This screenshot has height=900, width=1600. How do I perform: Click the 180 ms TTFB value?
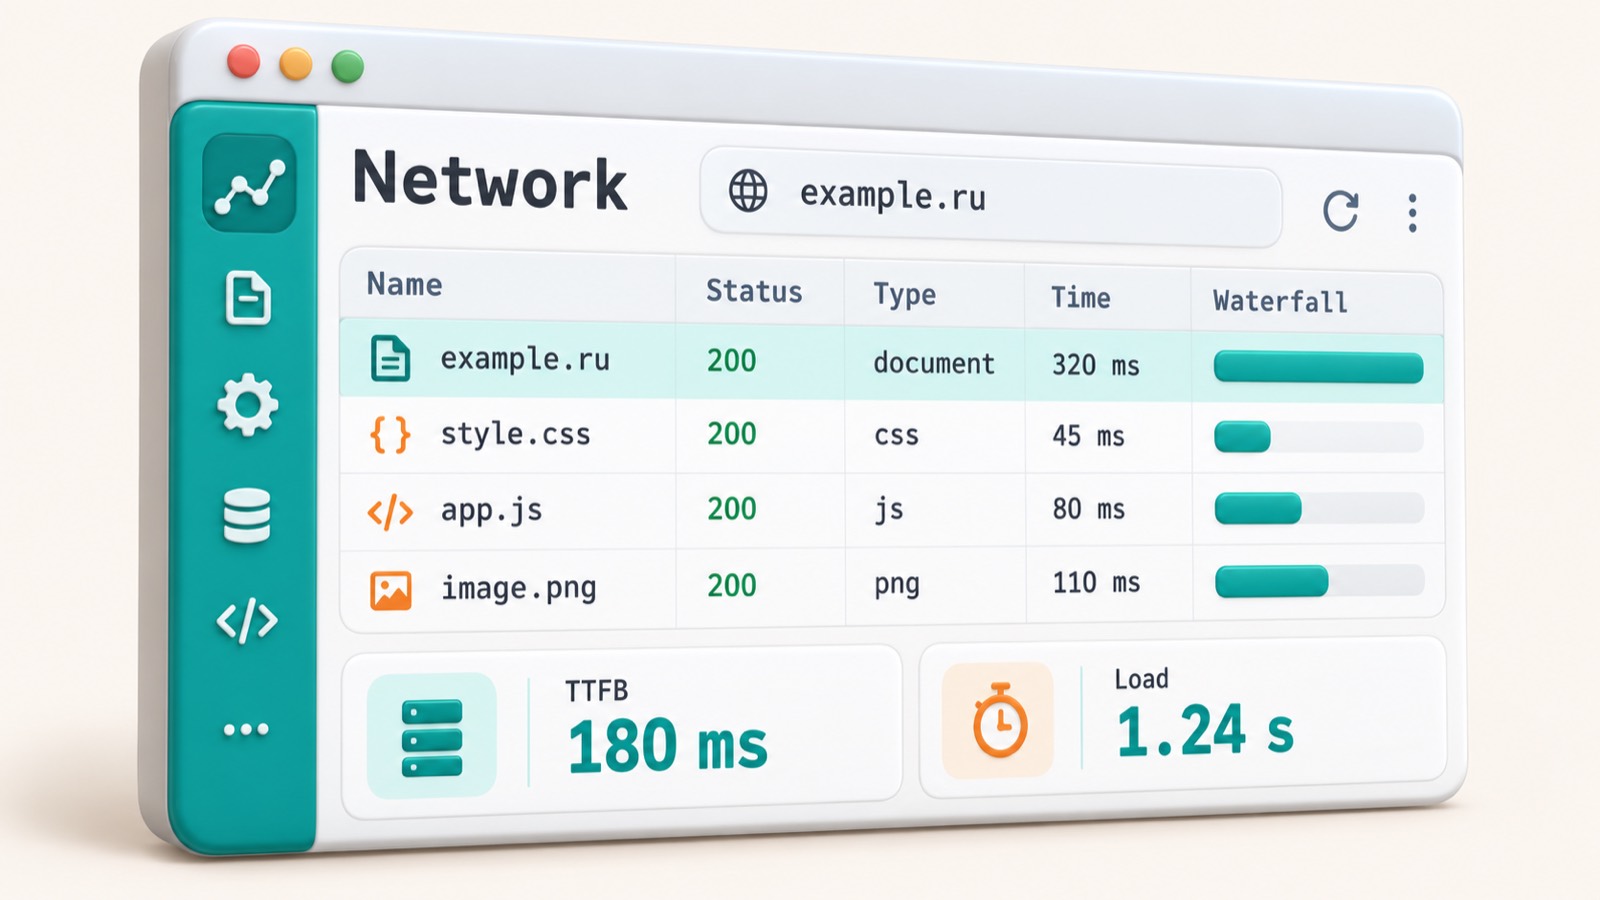tap(667, 746)
